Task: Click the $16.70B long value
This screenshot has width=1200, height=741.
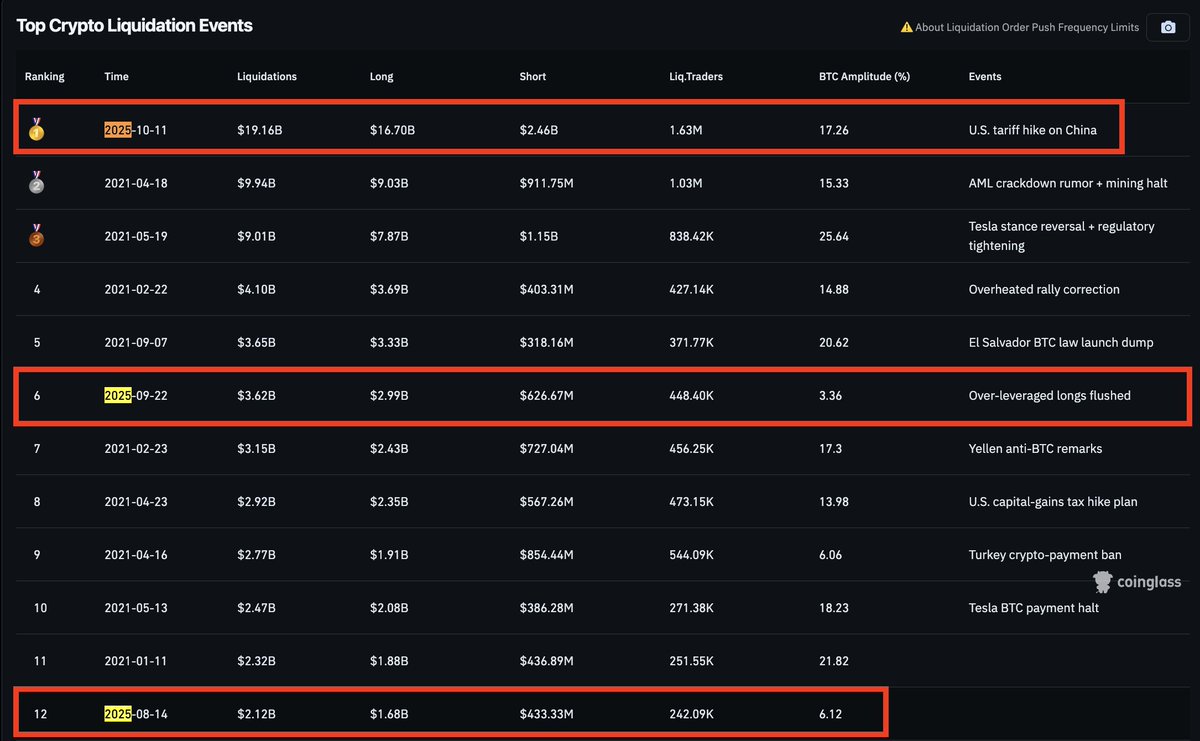Action: pos(392,130)
